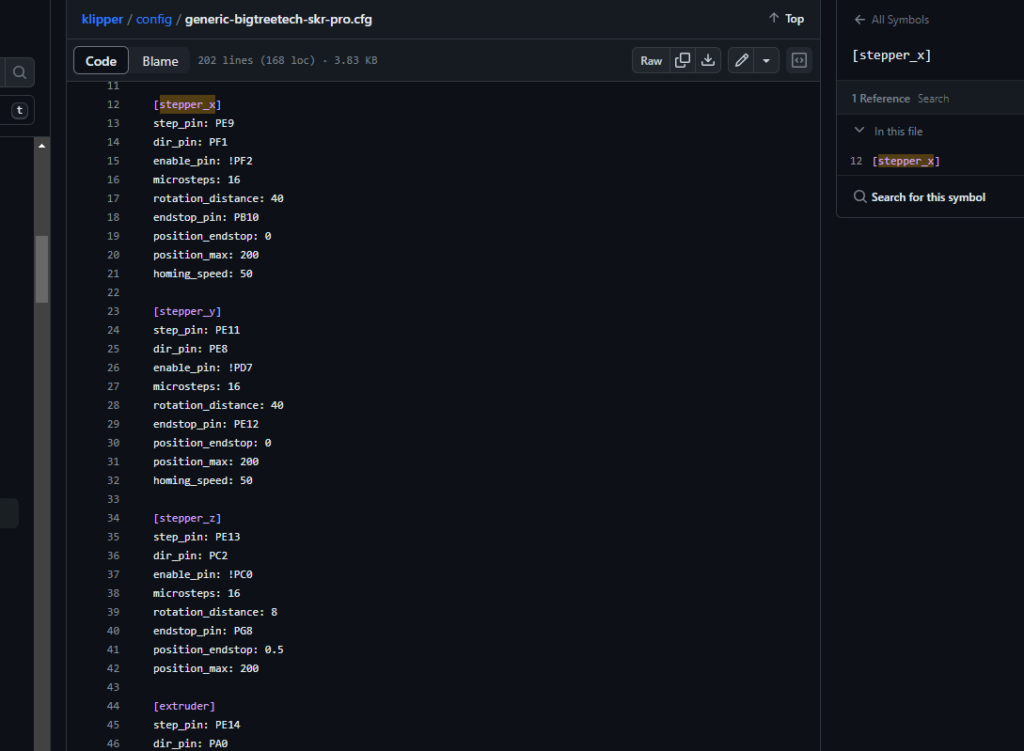Click 'dir_pin: PF1' line
Screen dimensions: 1024x751
(190, 142)
